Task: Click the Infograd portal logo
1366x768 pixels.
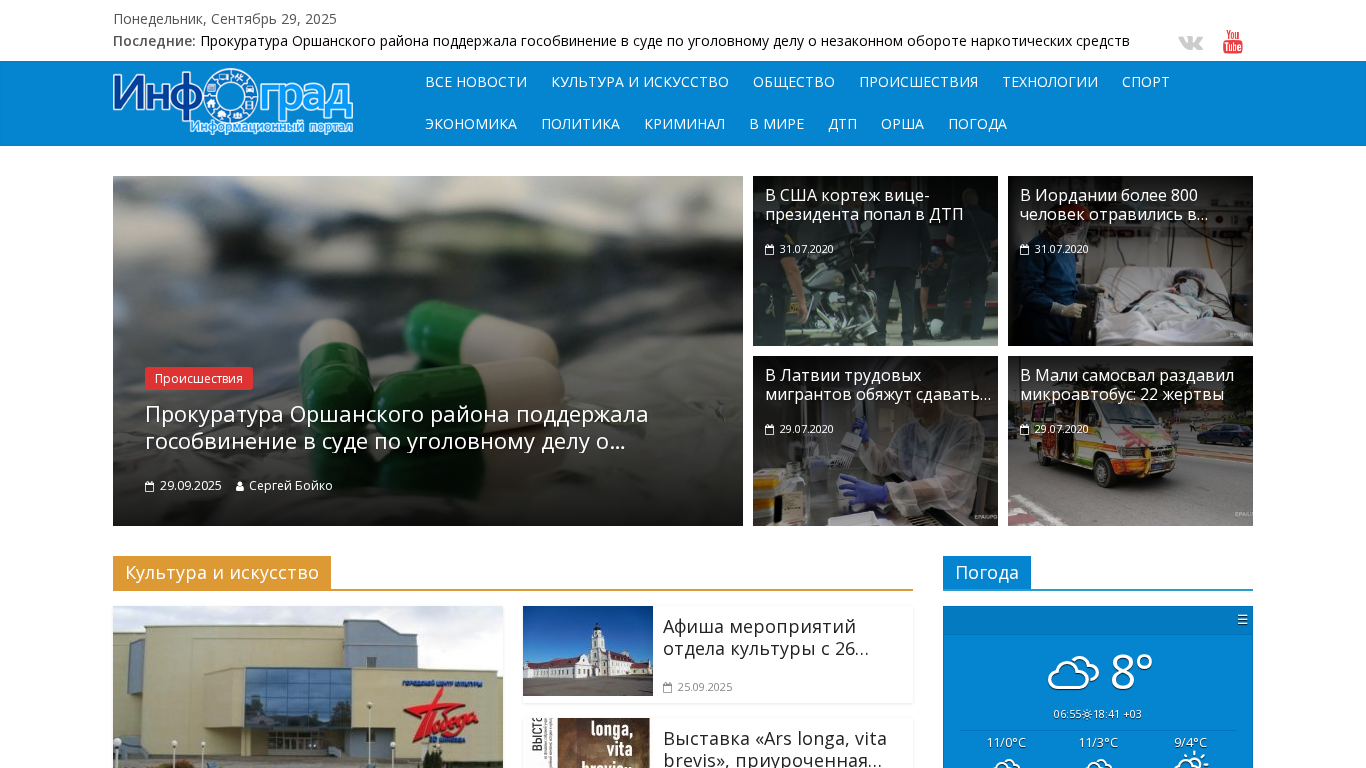Action: point(233,102)
